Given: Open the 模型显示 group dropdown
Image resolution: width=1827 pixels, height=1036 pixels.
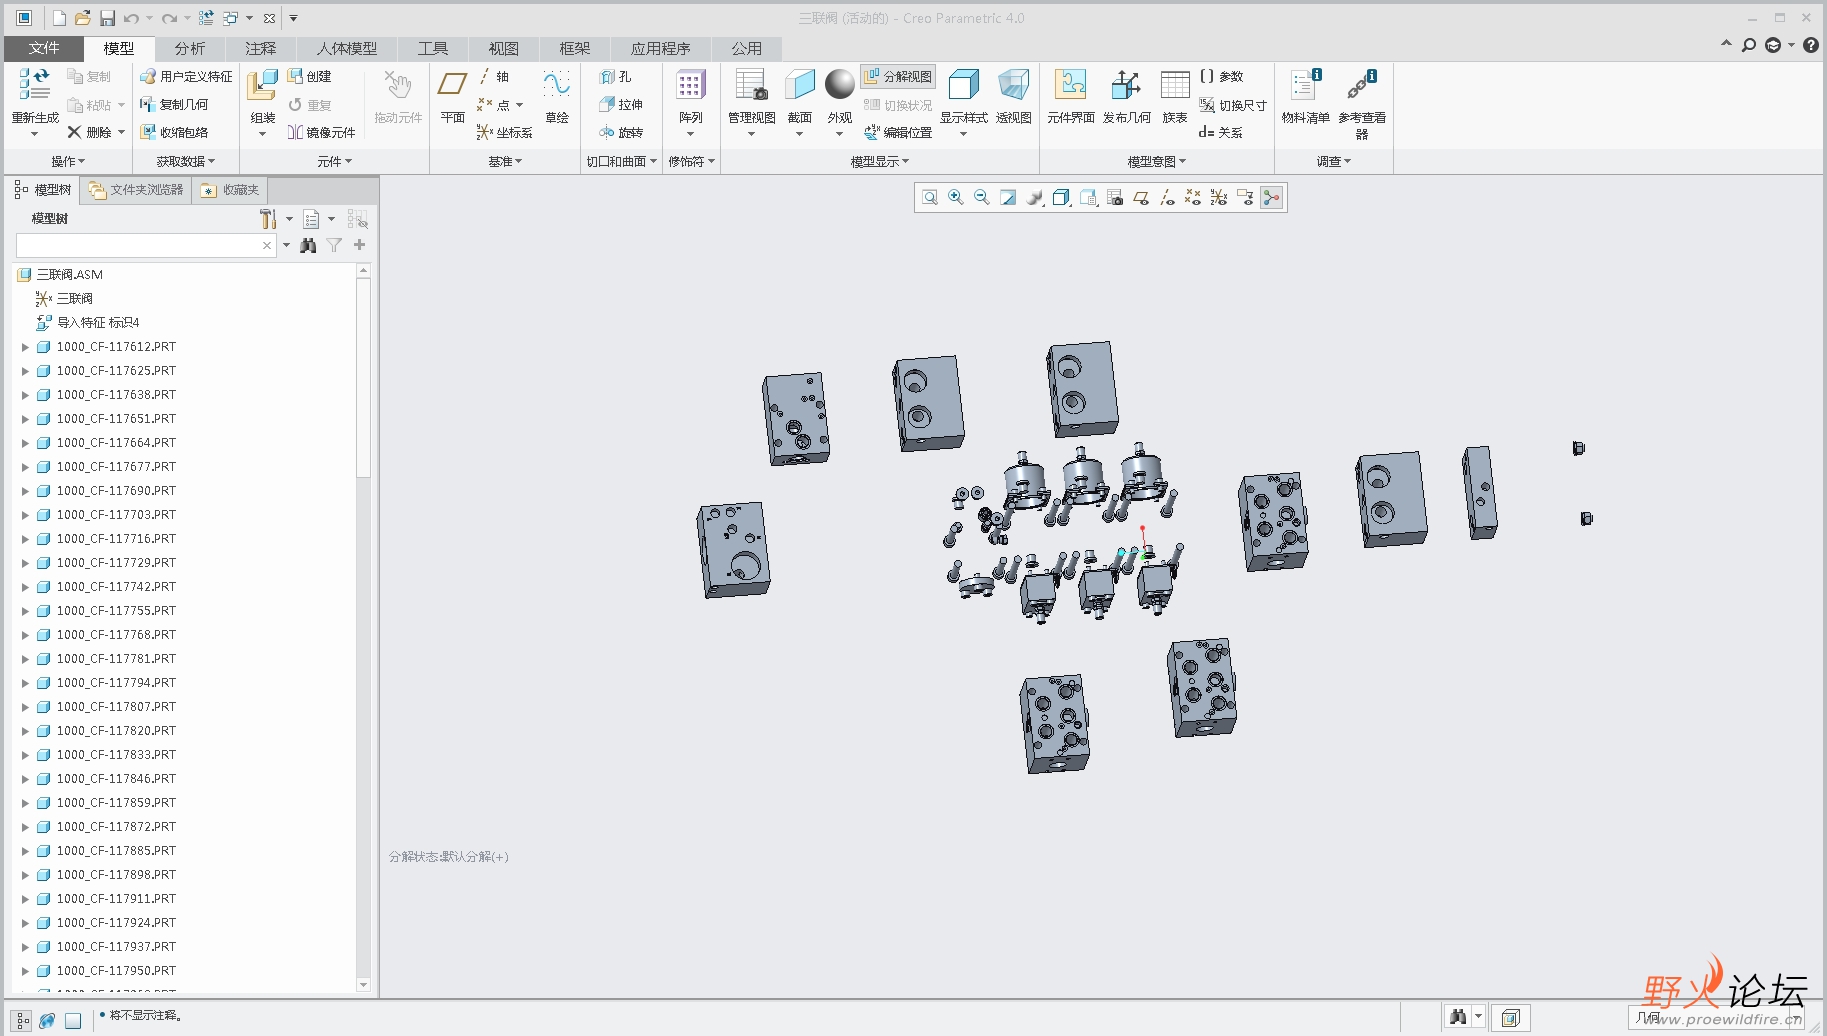Looking at the screenshot, I should pos(879,161).
